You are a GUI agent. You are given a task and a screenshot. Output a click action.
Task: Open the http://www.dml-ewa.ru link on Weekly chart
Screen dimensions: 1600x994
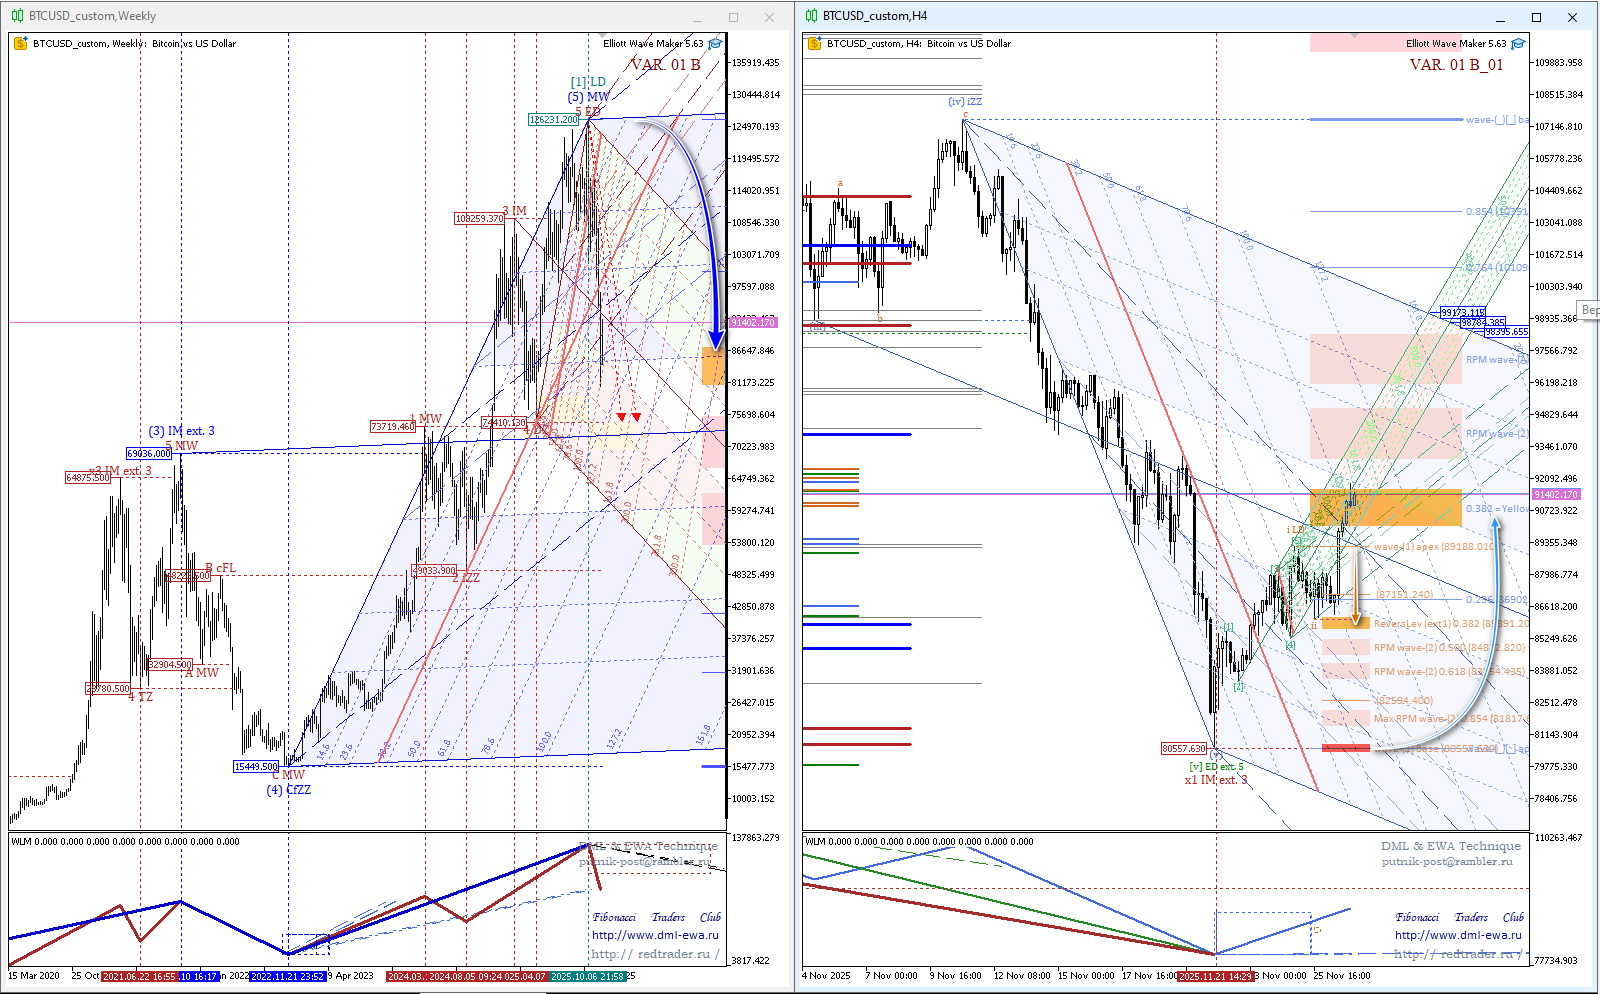[655, 936]
